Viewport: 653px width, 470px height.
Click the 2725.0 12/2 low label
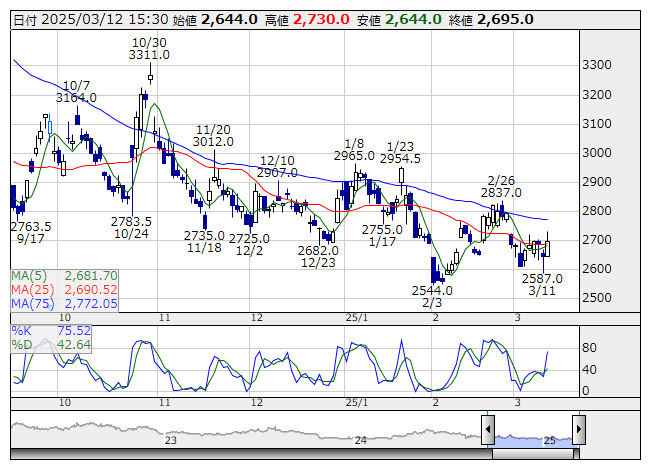click(249, 245)
